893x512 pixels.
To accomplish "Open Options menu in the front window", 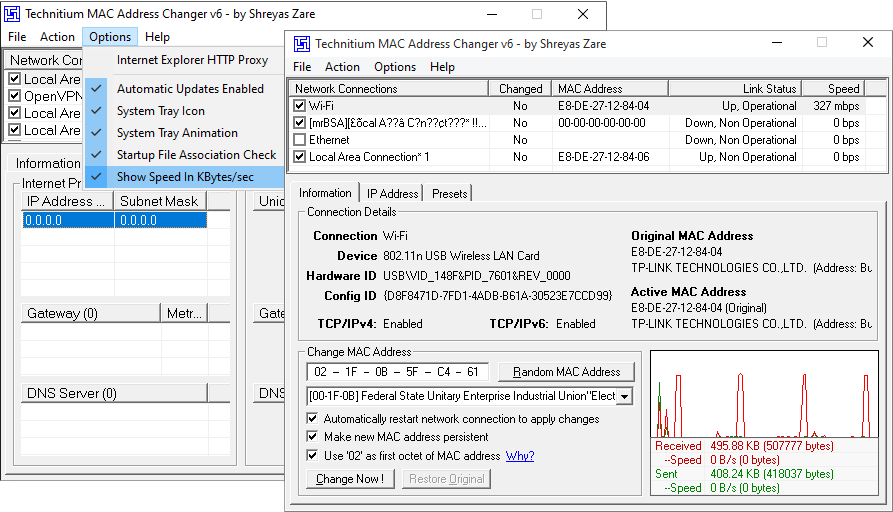I will (395, 67).
